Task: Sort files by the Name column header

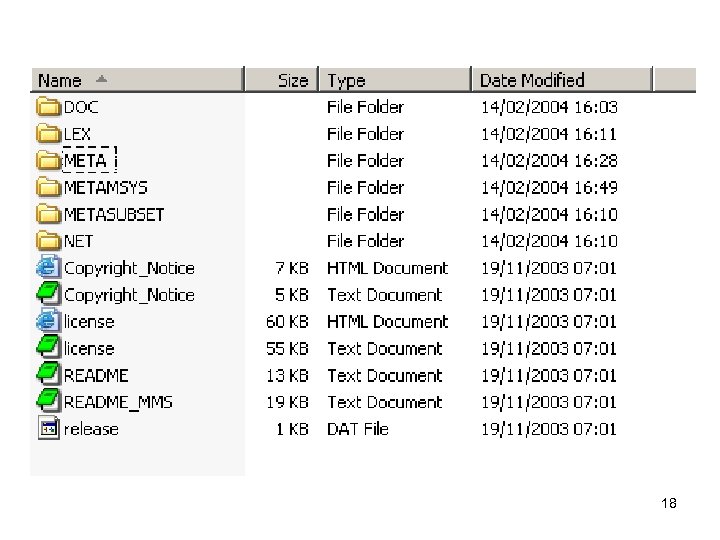Action: 60,80
